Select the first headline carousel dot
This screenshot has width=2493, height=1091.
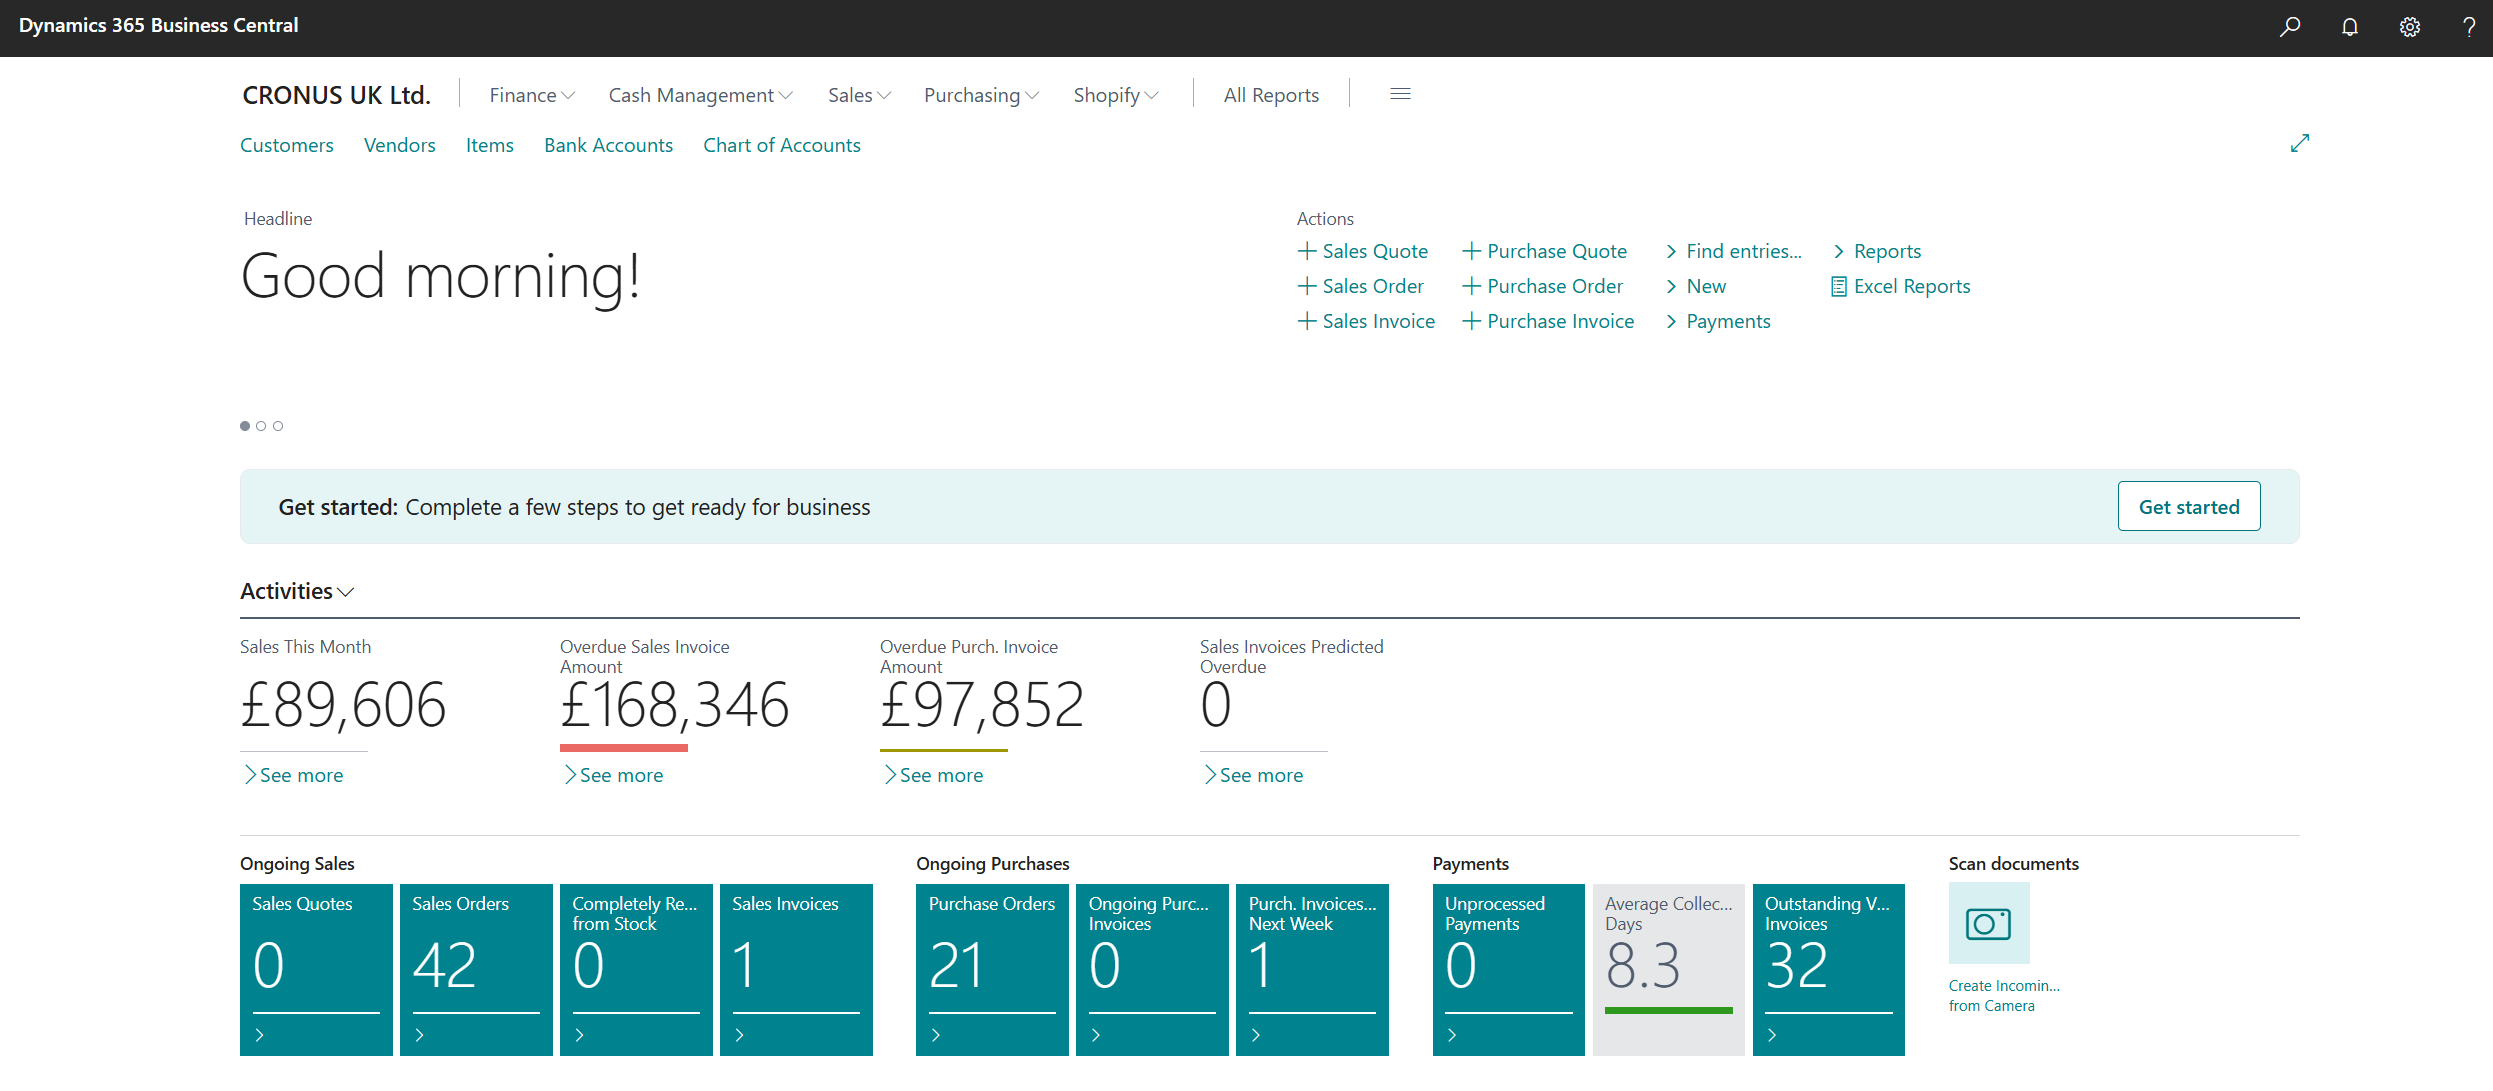[x=245, y=426]
